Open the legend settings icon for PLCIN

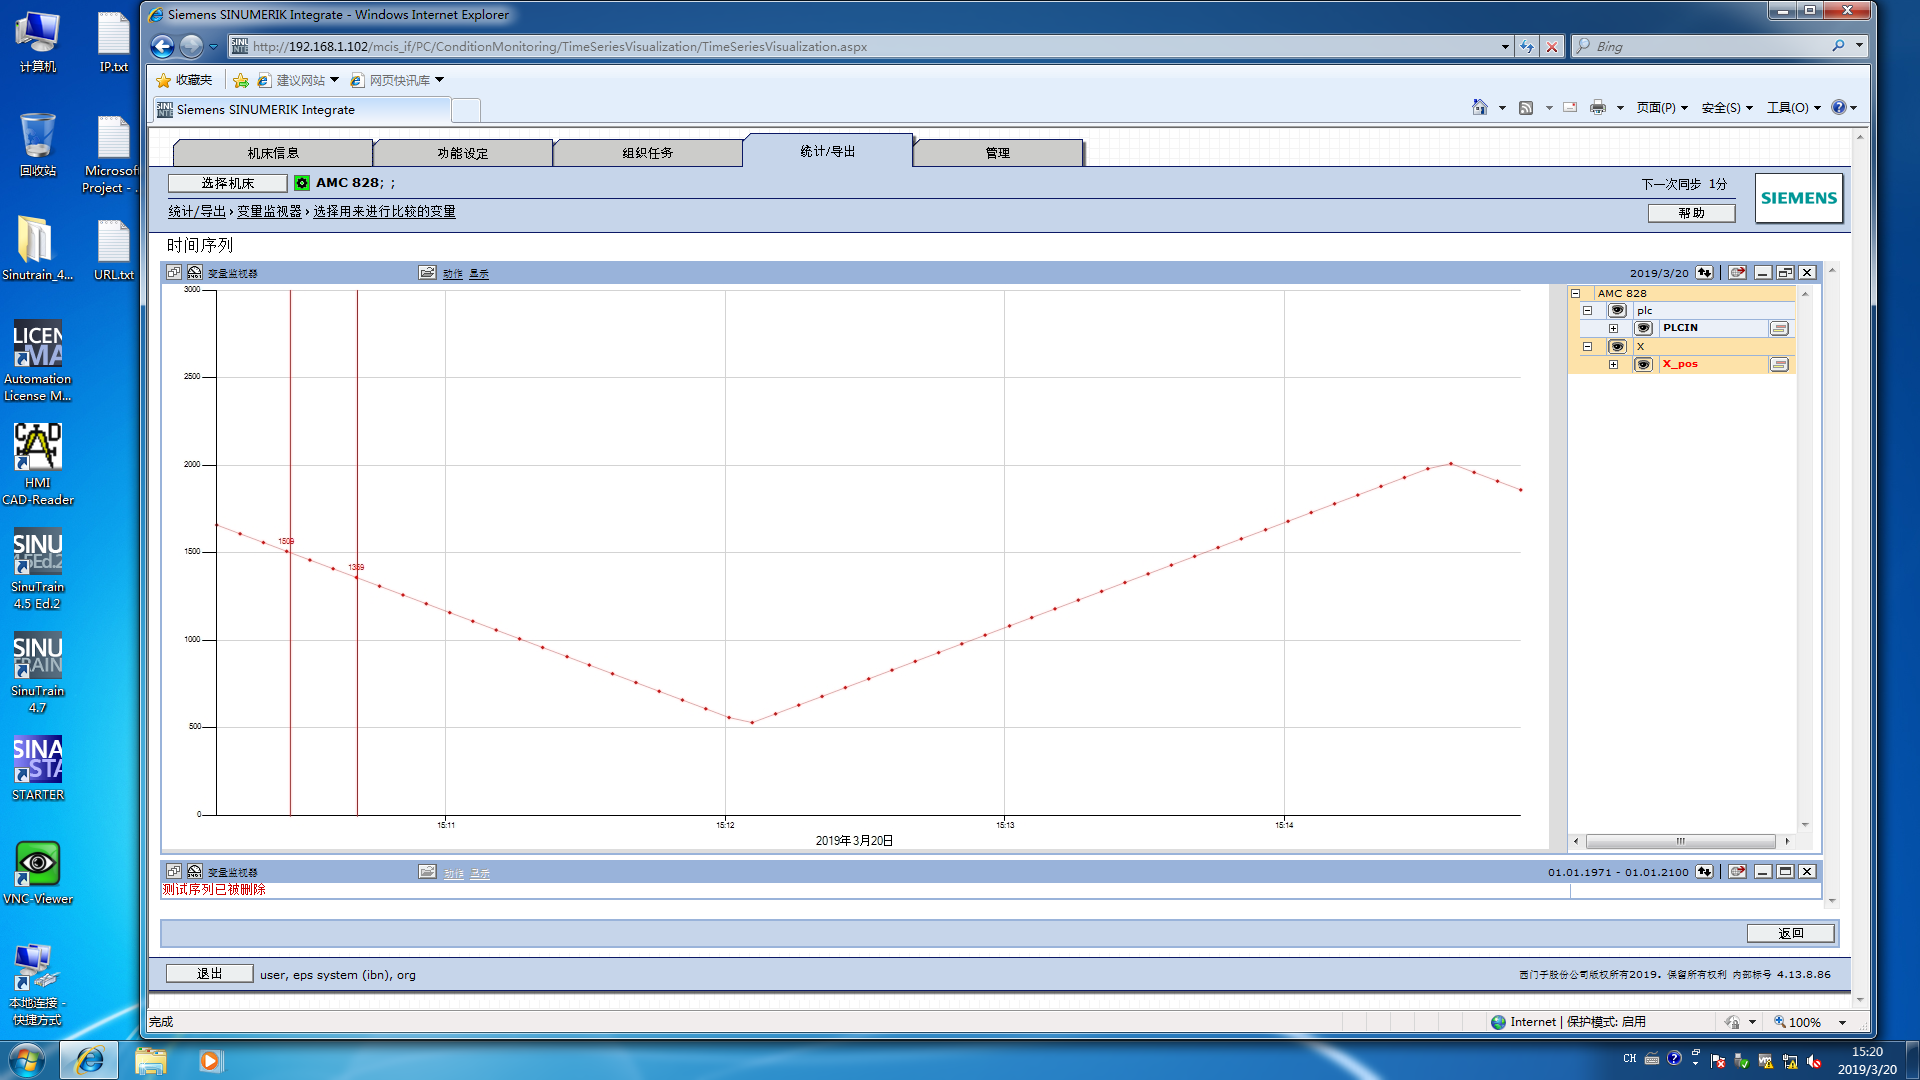[x=1779, y=328]
